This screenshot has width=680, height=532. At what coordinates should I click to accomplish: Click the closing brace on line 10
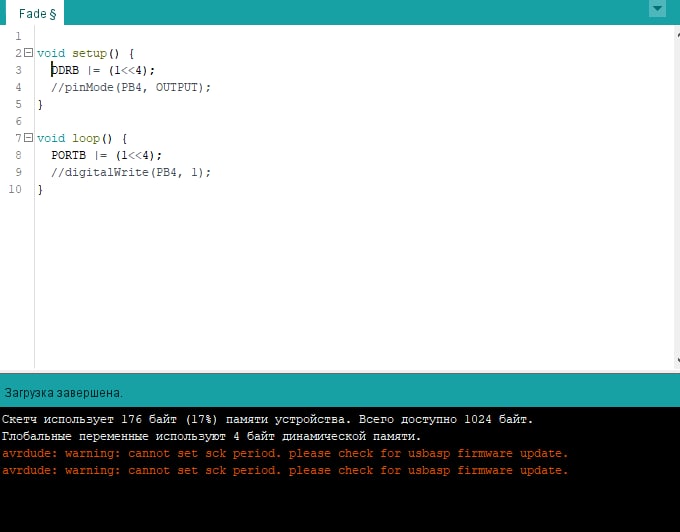(x=40, y=189)
